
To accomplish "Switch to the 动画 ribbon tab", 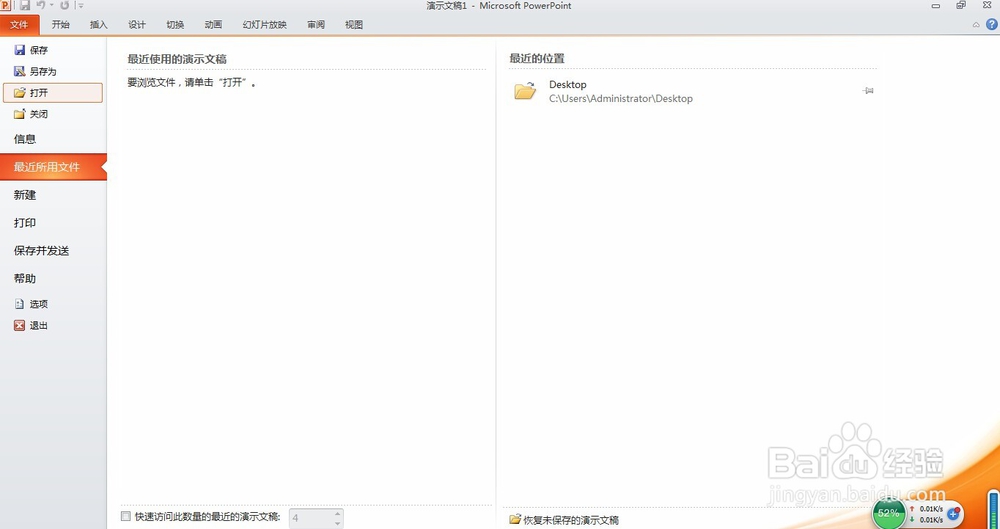I will tap(214, 25).
